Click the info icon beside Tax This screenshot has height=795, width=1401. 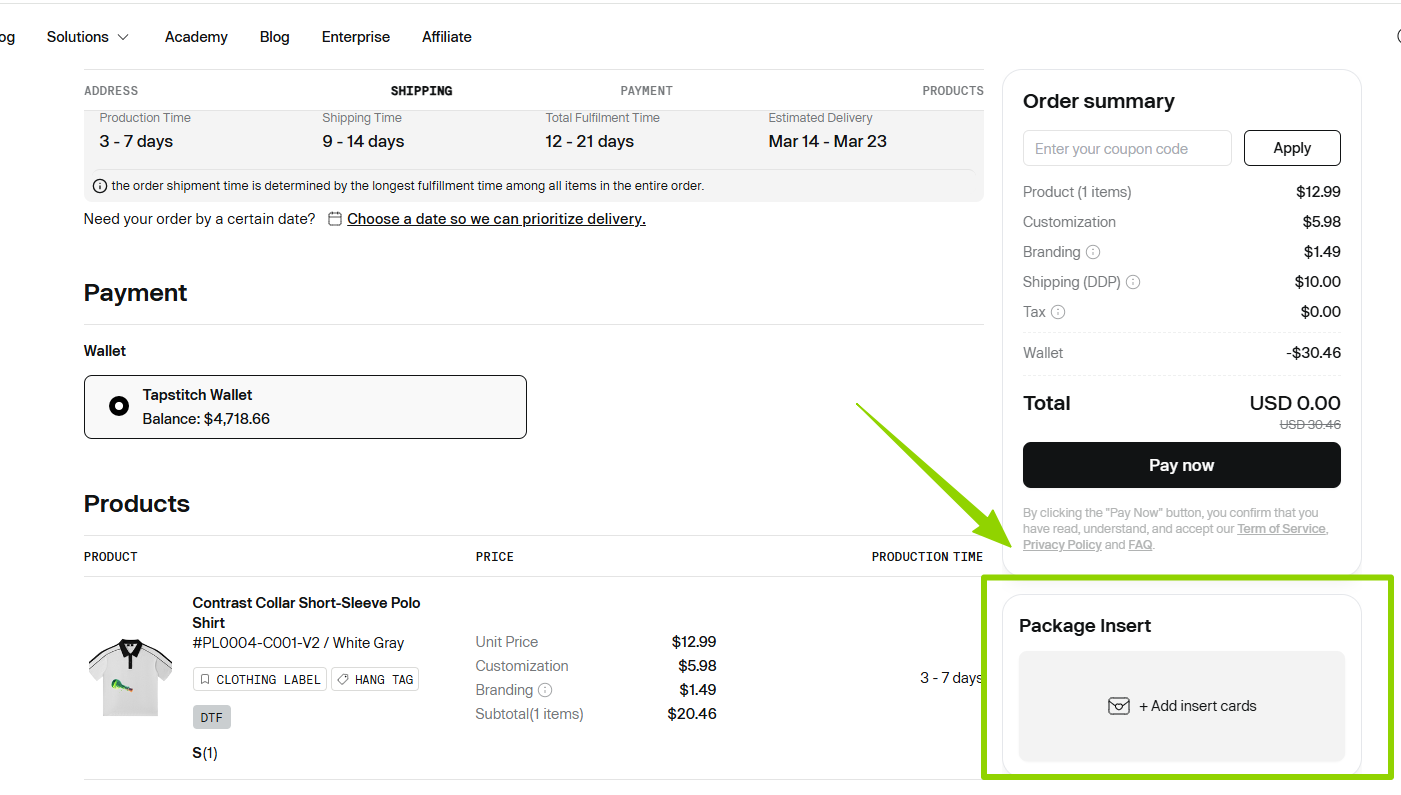[1058, 312]
